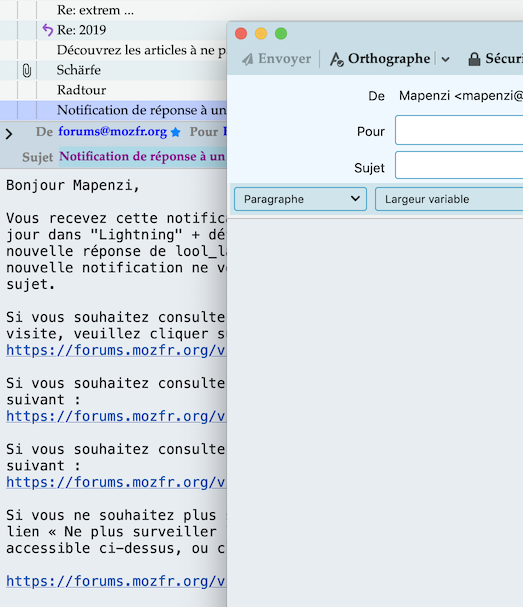523x607 pixels.
Task: Click the Sécurité lock icon
Action: (474, 59)
